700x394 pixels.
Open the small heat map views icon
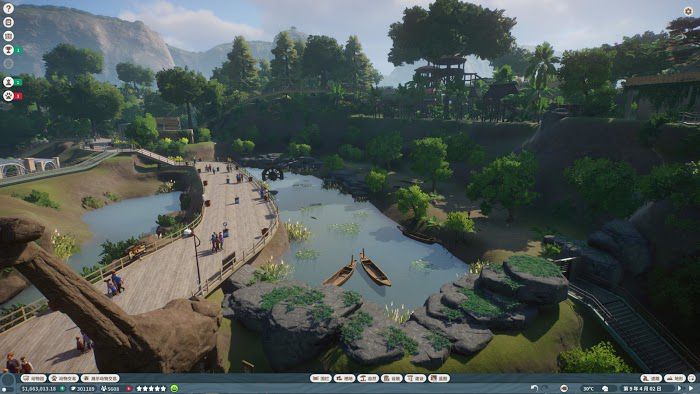692,378
